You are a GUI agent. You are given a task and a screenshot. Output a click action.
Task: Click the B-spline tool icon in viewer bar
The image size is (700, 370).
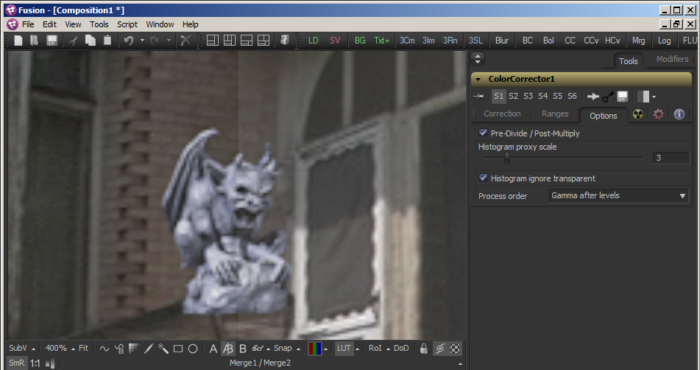[119, 349]
